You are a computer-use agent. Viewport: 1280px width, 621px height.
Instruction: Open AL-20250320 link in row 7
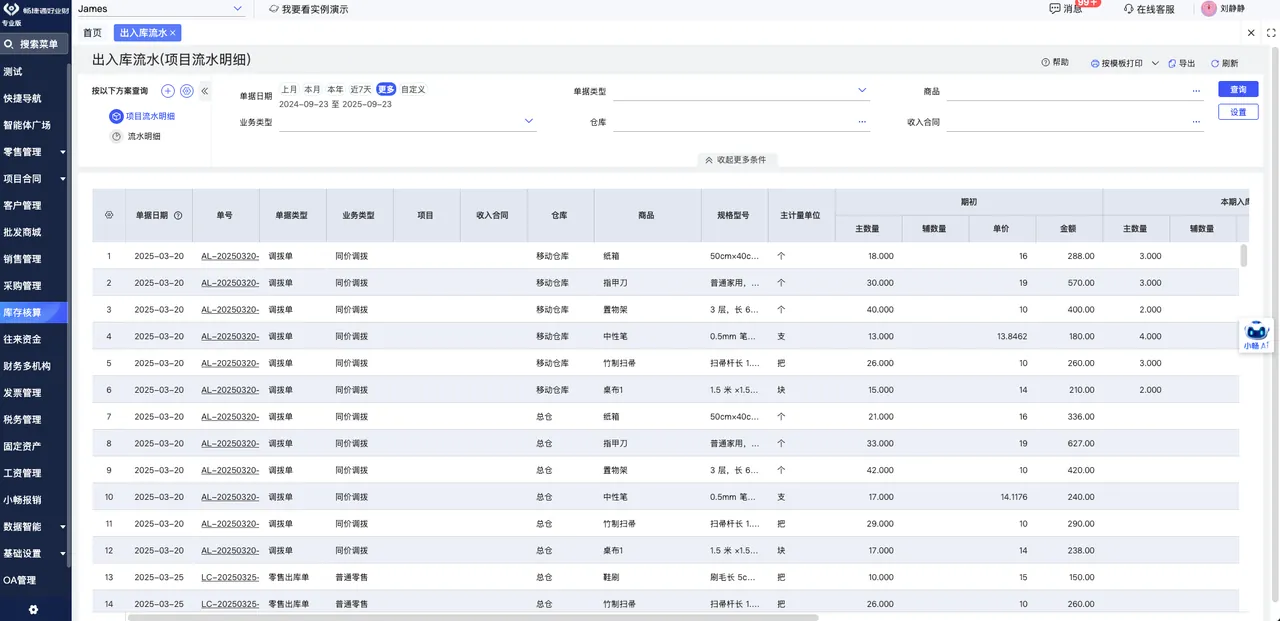pos(230,416)
